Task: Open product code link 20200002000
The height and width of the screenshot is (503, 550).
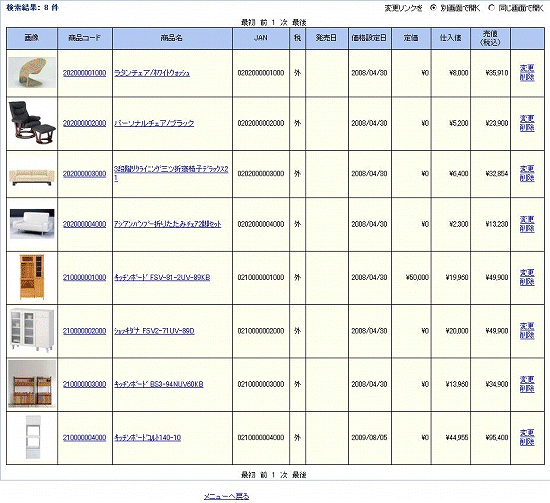Action: click(x=85, y=123)
